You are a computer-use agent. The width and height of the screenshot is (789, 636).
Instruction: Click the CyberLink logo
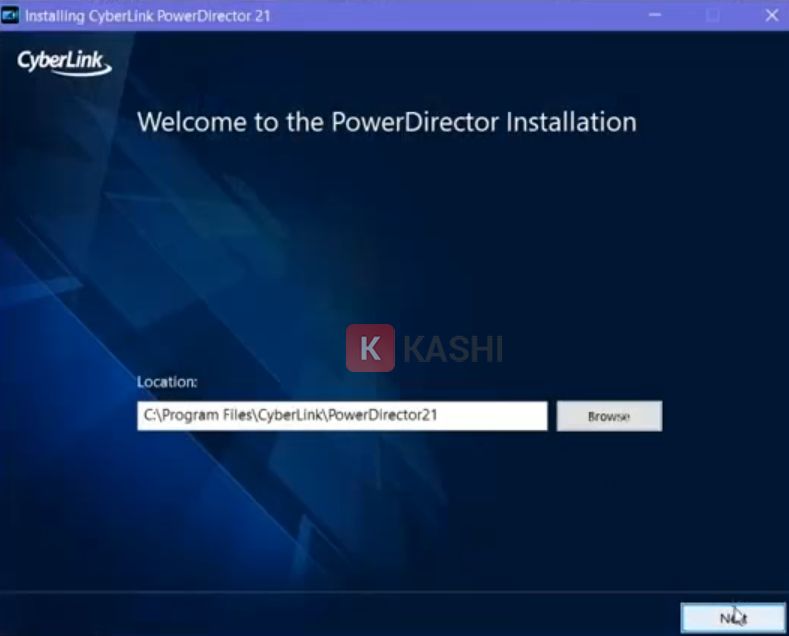pyautogui.click(x=64, y=63)
